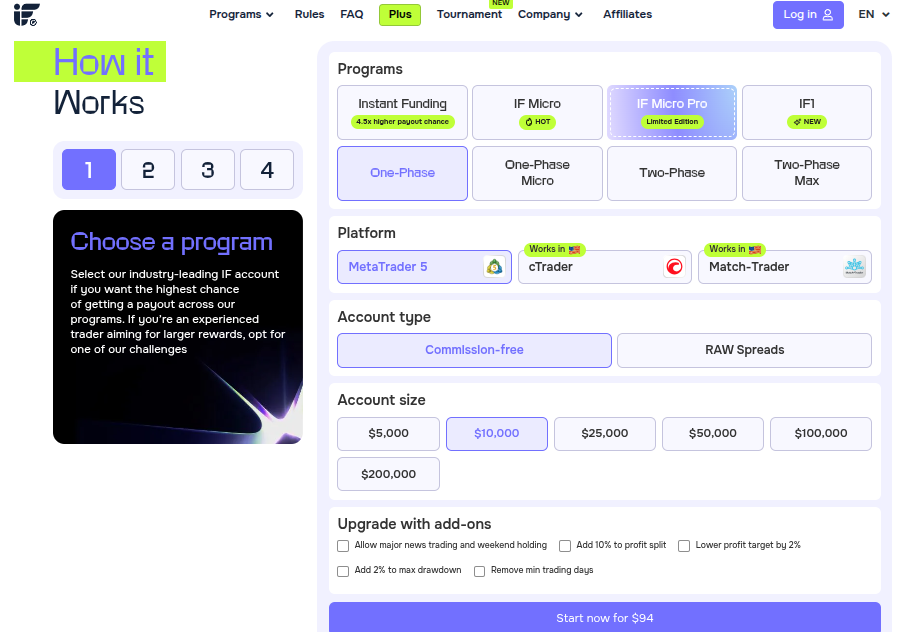
Task: Click the person icon in the Log in button
Action: point(826,15)
